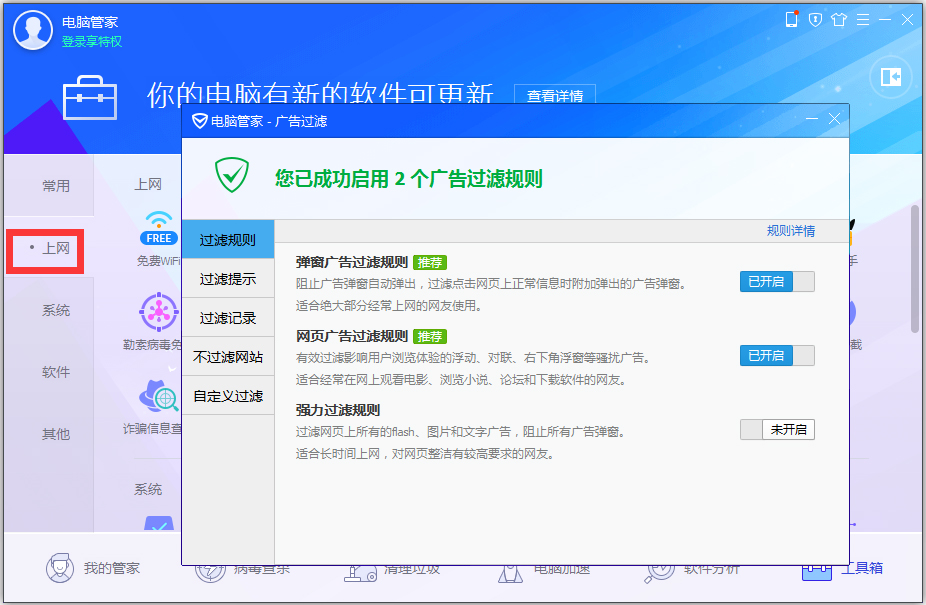Close the 广告过滤 dialog
Screen dimensions: 926x605
[834, 119]
